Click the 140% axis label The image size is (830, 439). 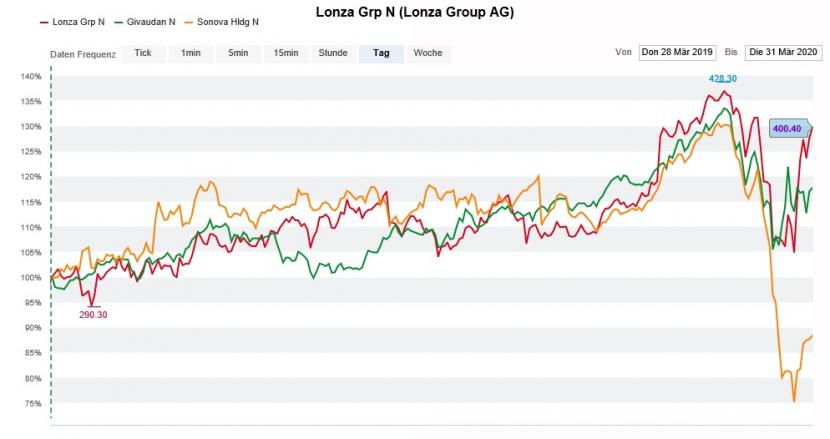pyautogui.click(x=31, y=77)
